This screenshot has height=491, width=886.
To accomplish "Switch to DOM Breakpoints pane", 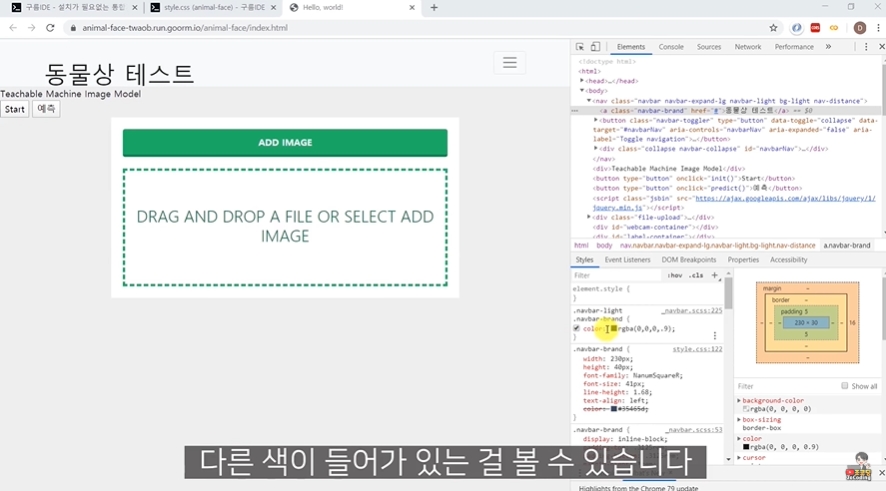I will pos(689,260).
